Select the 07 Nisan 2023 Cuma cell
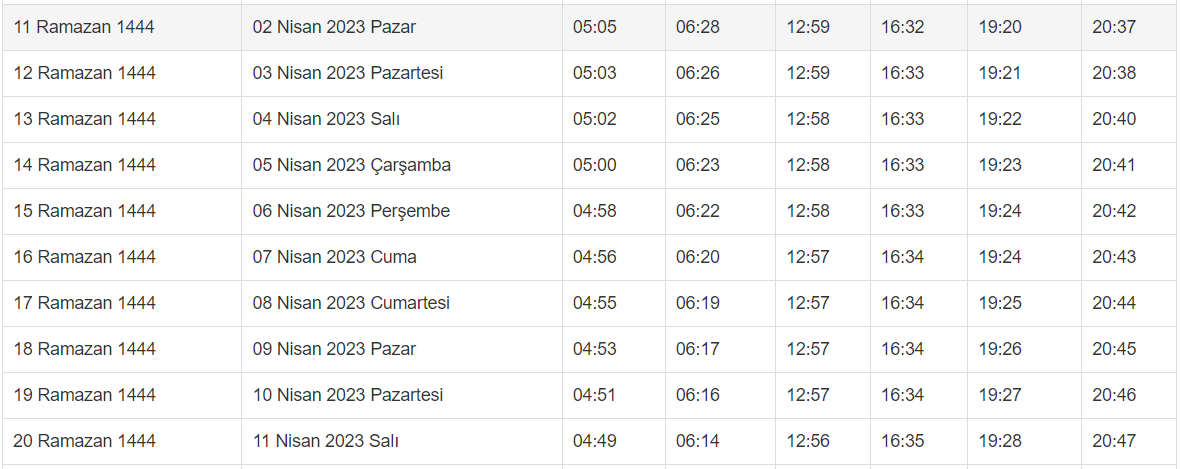Image resolution: width=1180 pixels, height=469 pixels. 334,257
